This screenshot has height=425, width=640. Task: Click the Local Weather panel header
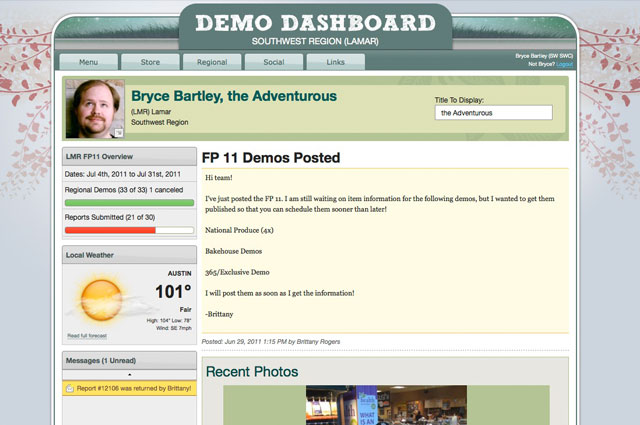129,255
